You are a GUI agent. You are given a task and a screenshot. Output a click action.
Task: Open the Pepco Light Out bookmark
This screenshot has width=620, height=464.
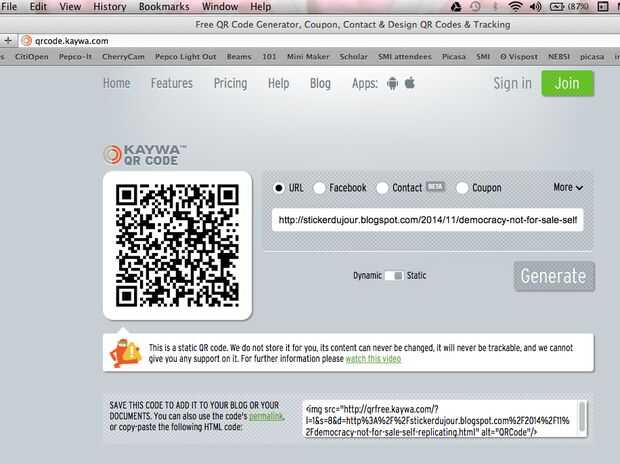pos(185,57)
